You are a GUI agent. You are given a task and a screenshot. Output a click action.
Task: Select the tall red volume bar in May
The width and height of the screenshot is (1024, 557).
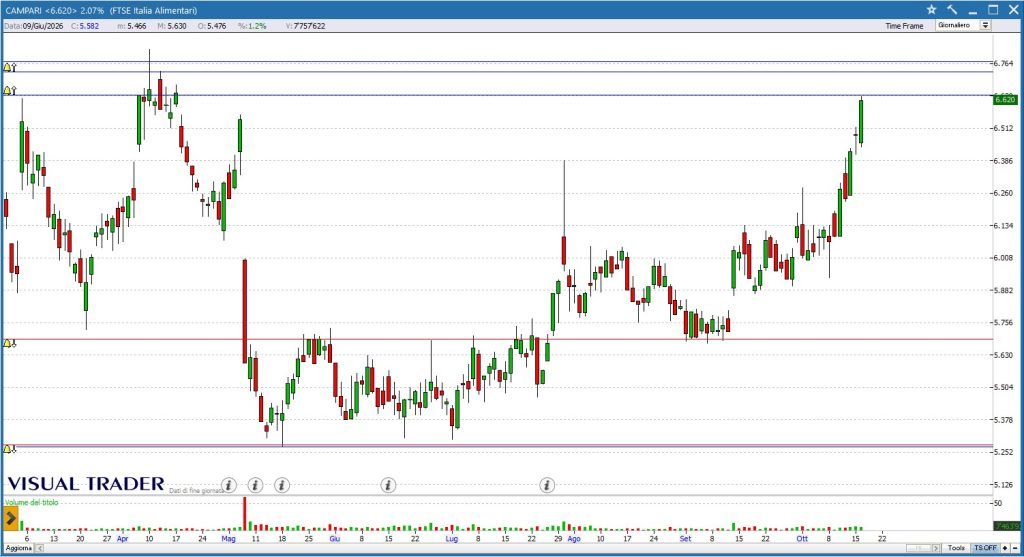(245, 513)
